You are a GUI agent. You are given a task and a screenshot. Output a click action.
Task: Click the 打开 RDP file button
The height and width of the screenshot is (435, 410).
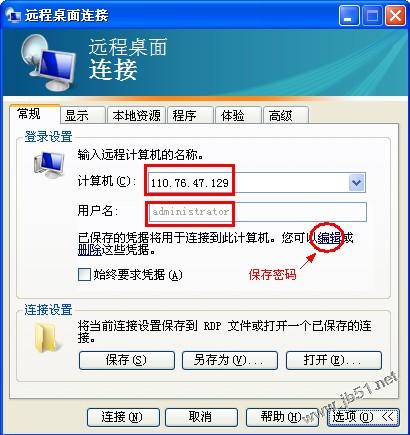(333, 360)
